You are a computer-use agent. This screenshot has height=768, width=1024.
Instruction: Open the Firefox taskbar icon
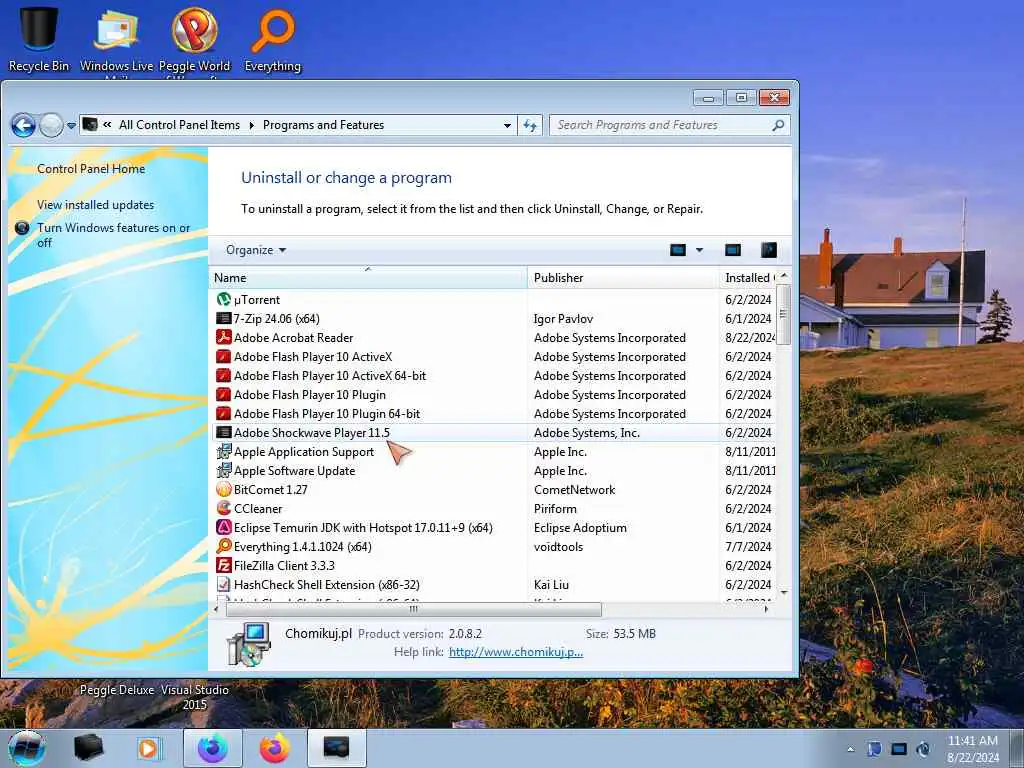pyautogui.click(x=275, y=748)
